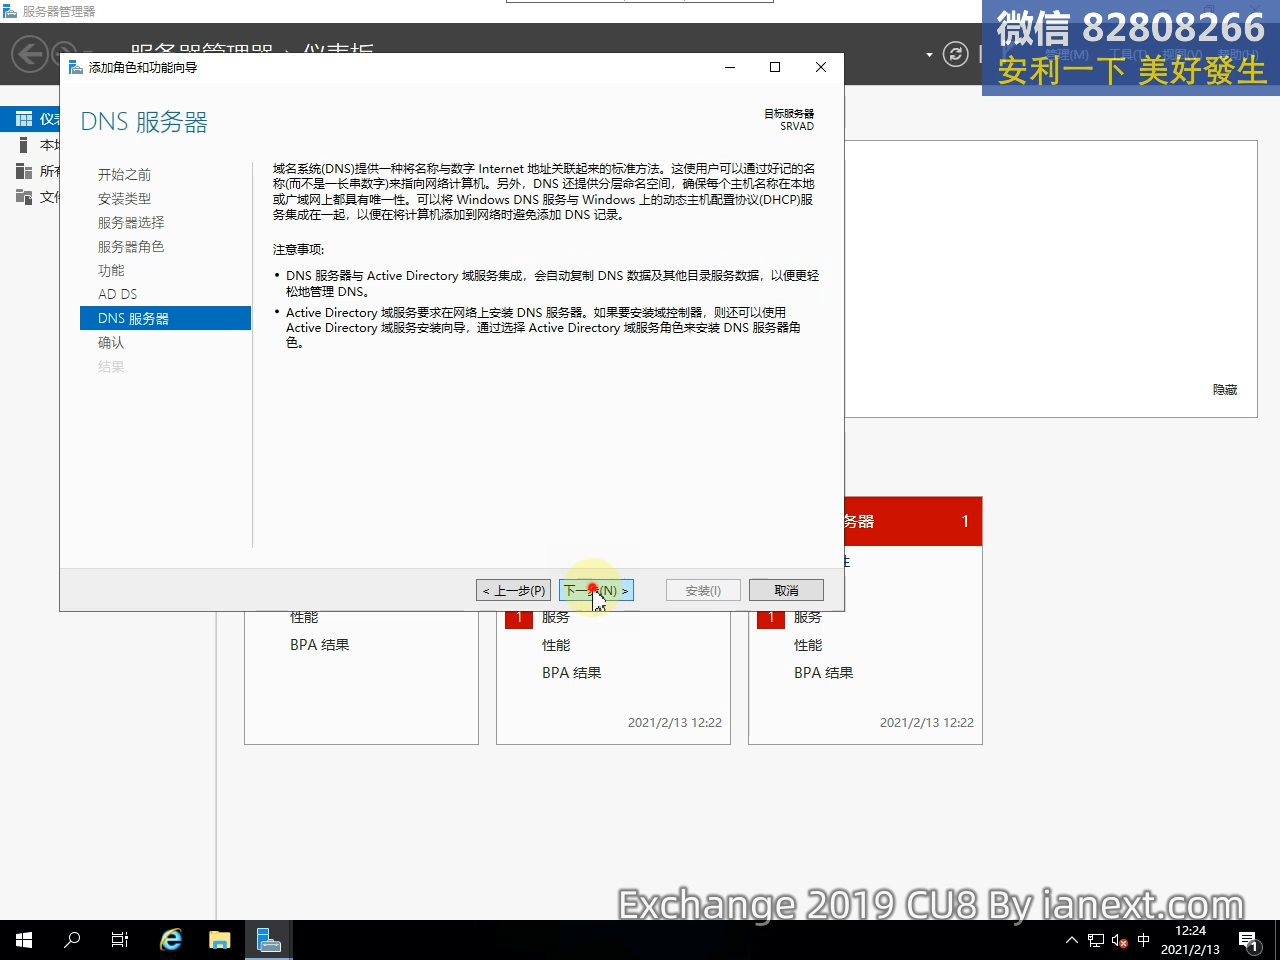This screenshot has width=1280, height=960.
Task: Open the Action Center notification icon
Action: [x=1248, y=940]
